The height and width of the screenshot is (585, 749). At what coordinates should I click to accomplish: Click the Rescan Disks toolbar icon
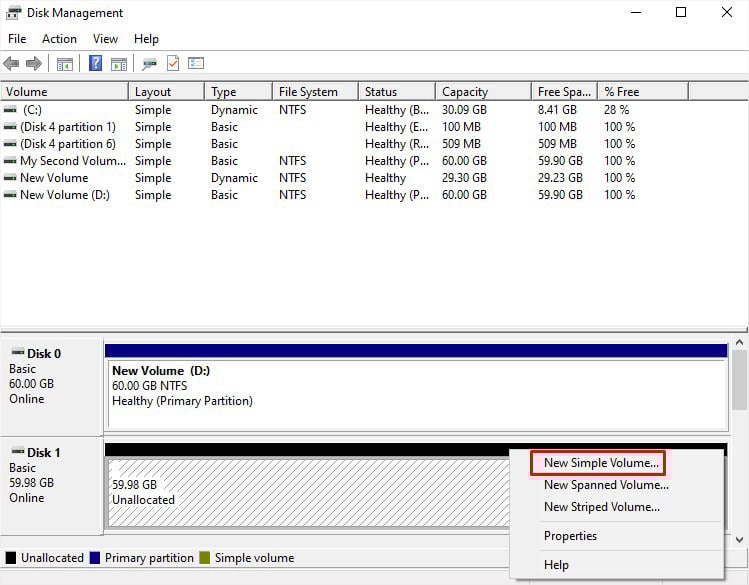pyautogui.click(x=149, y=64)
